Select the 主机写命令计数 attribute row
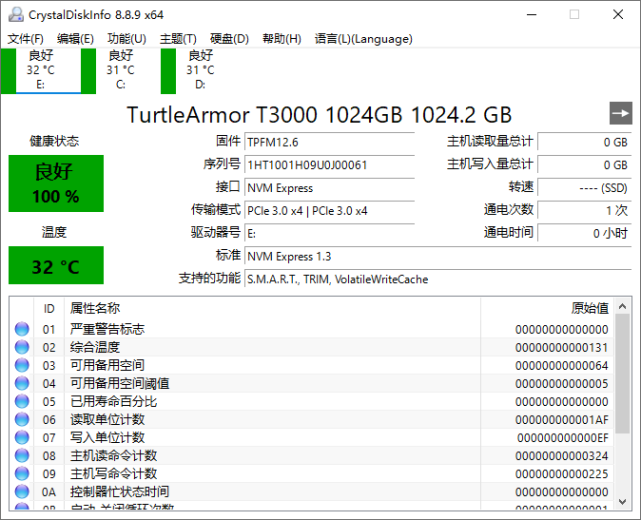 coord(311,473)
